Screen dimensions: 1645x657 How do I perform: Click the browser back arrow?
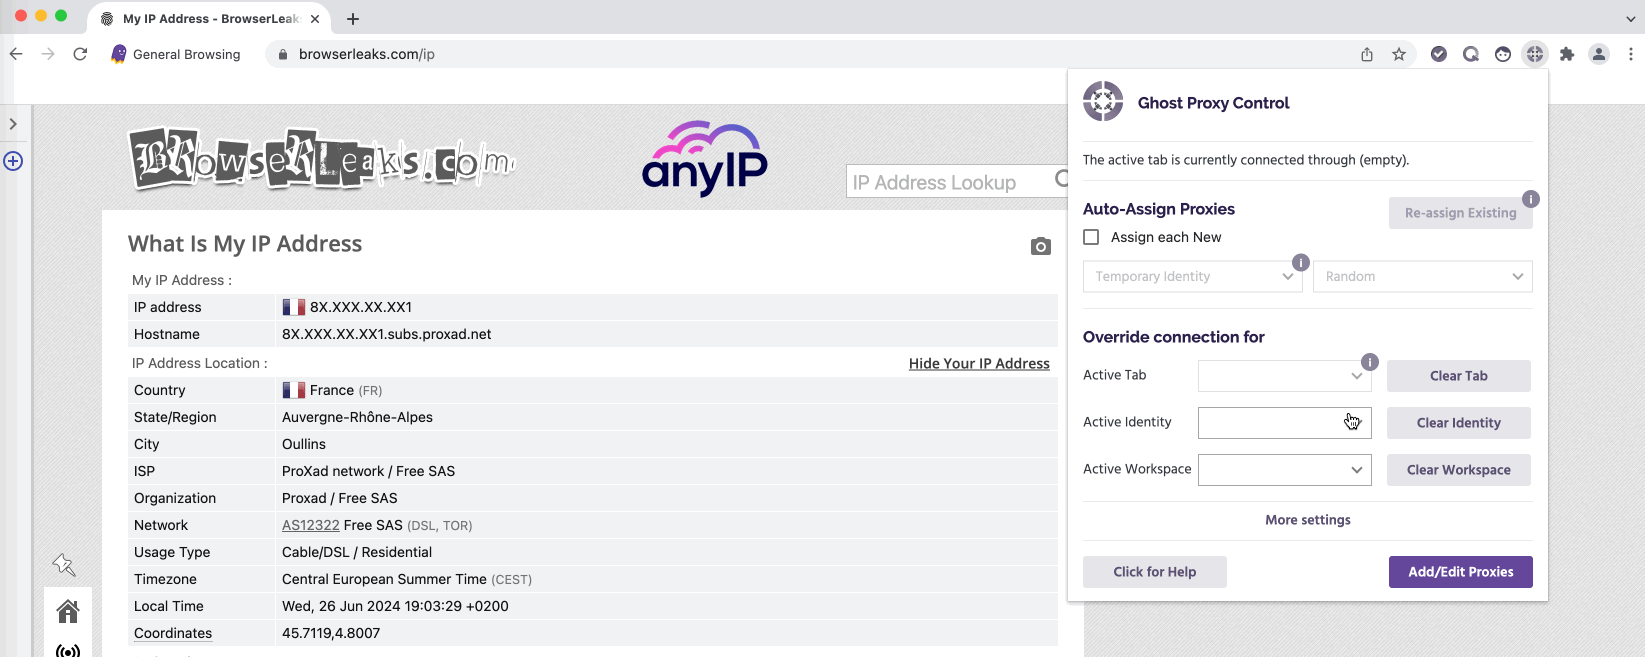[x=16, y=54]
